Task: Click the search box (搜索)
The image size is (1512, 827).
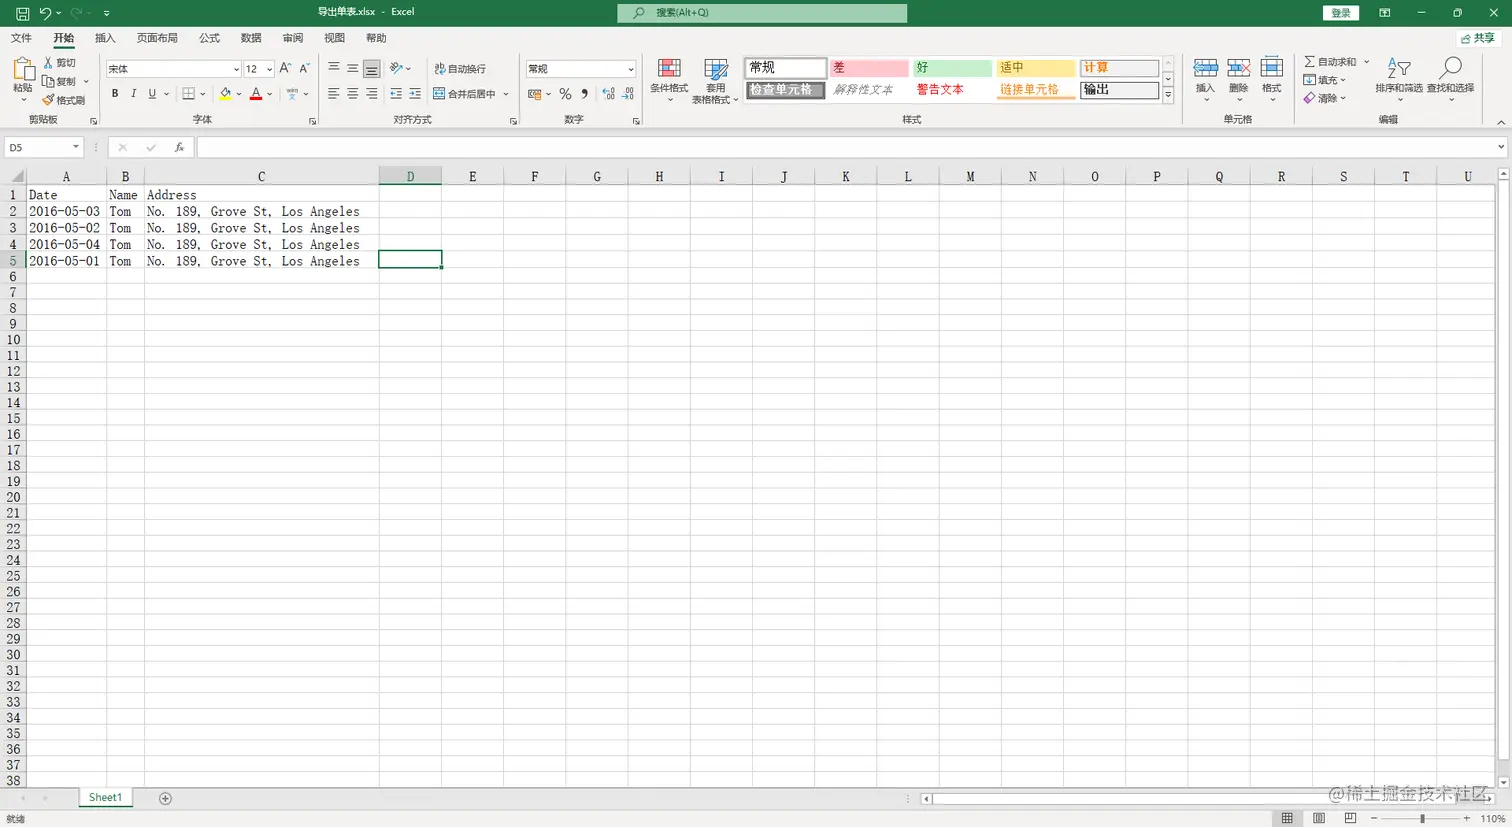Action: coord(762,13)
